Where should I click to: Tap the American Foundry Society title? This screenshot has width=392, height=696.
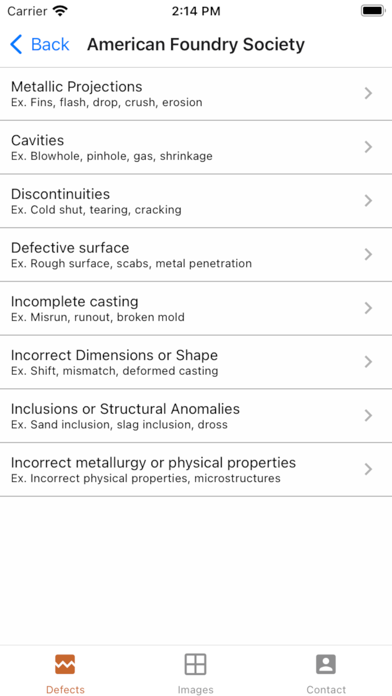pos(196,44)
